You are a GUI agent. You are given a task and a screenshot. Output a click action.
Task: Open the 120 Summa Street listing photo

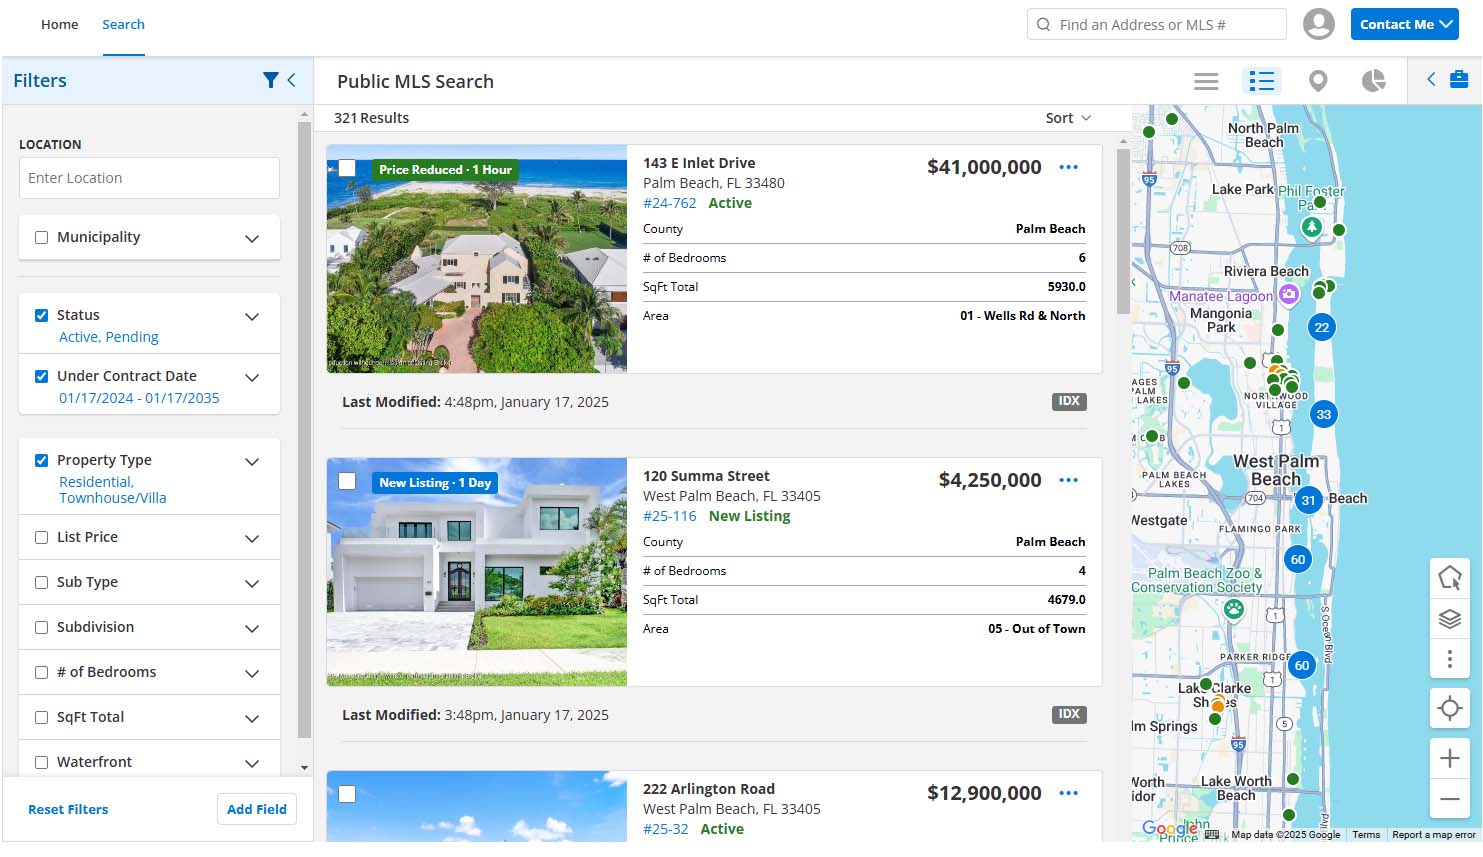[x=477, y=572]
